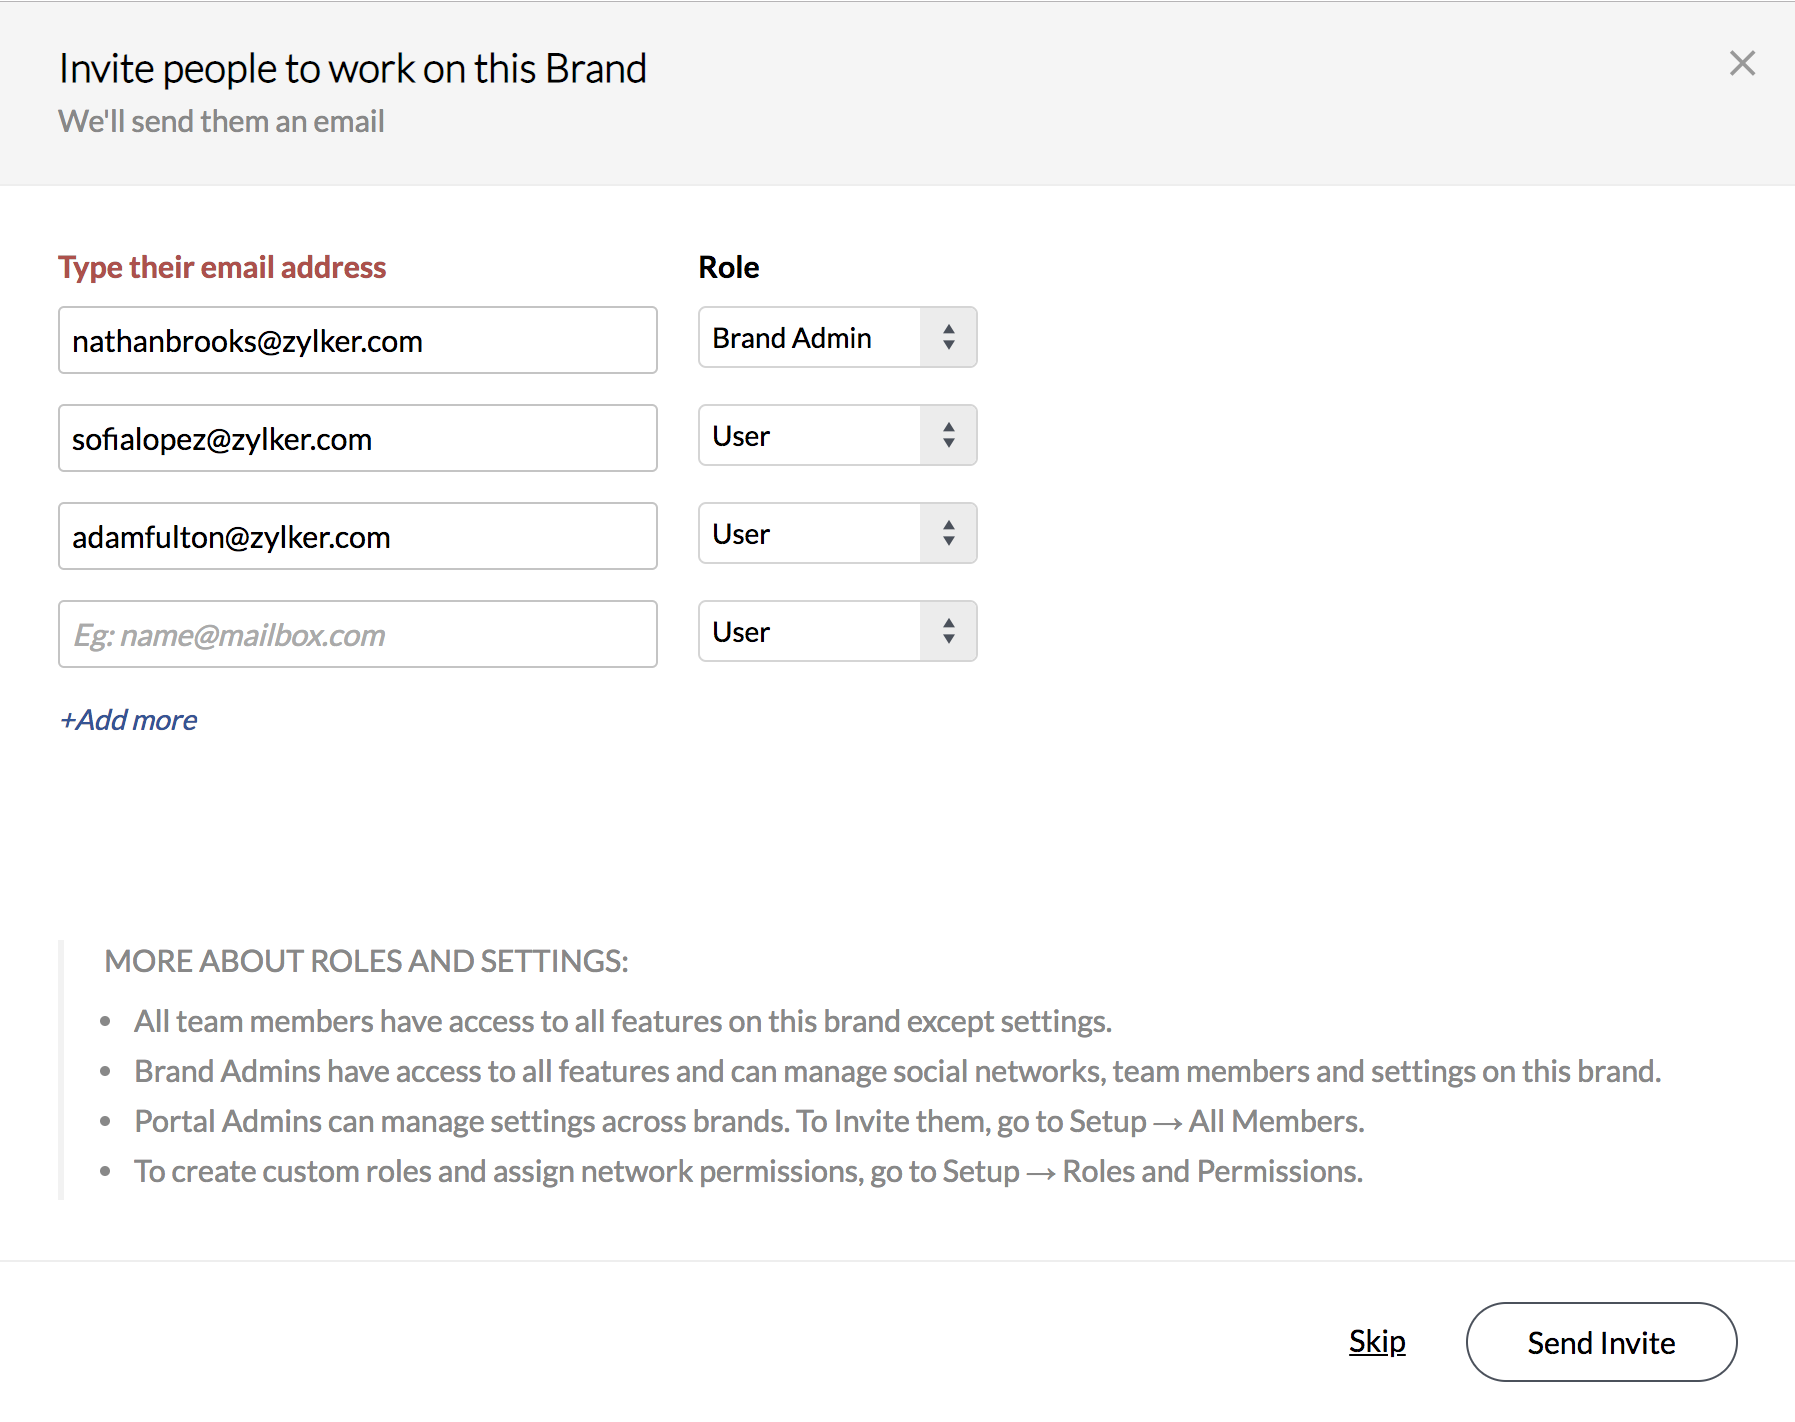Click the up-down arrows beside adamfulton's role
Screen dimensions: 1795x1422
pos(948,534)
